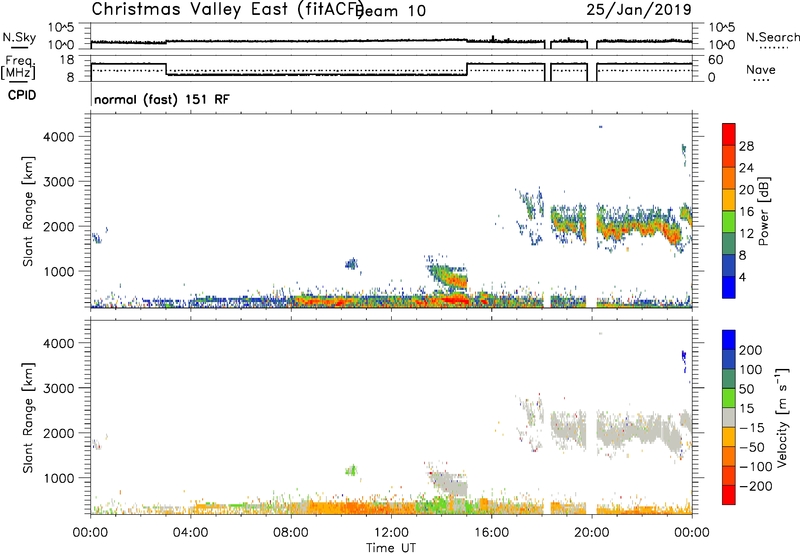Click the green velocity patch near 10:30 UT
This screenshot has width=800, height=554.
pos(351,470)
